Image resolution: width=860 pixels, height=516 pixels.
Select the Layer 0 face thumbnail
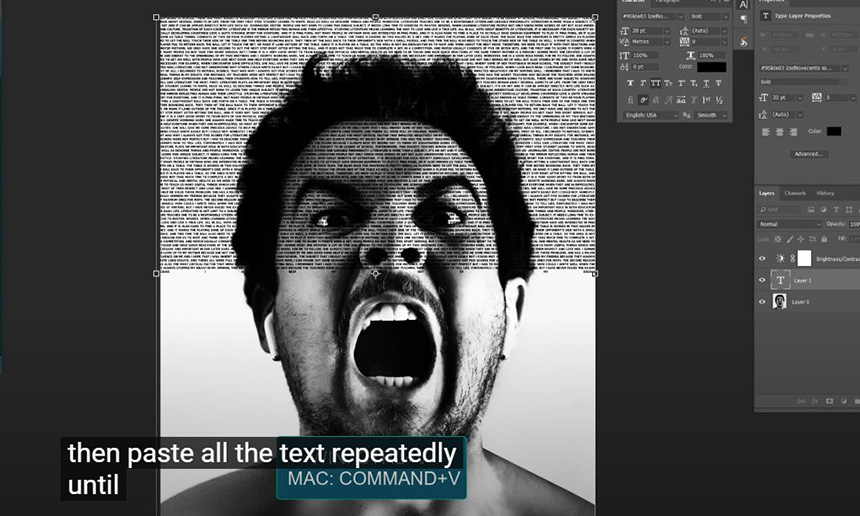tap(779, 301)
